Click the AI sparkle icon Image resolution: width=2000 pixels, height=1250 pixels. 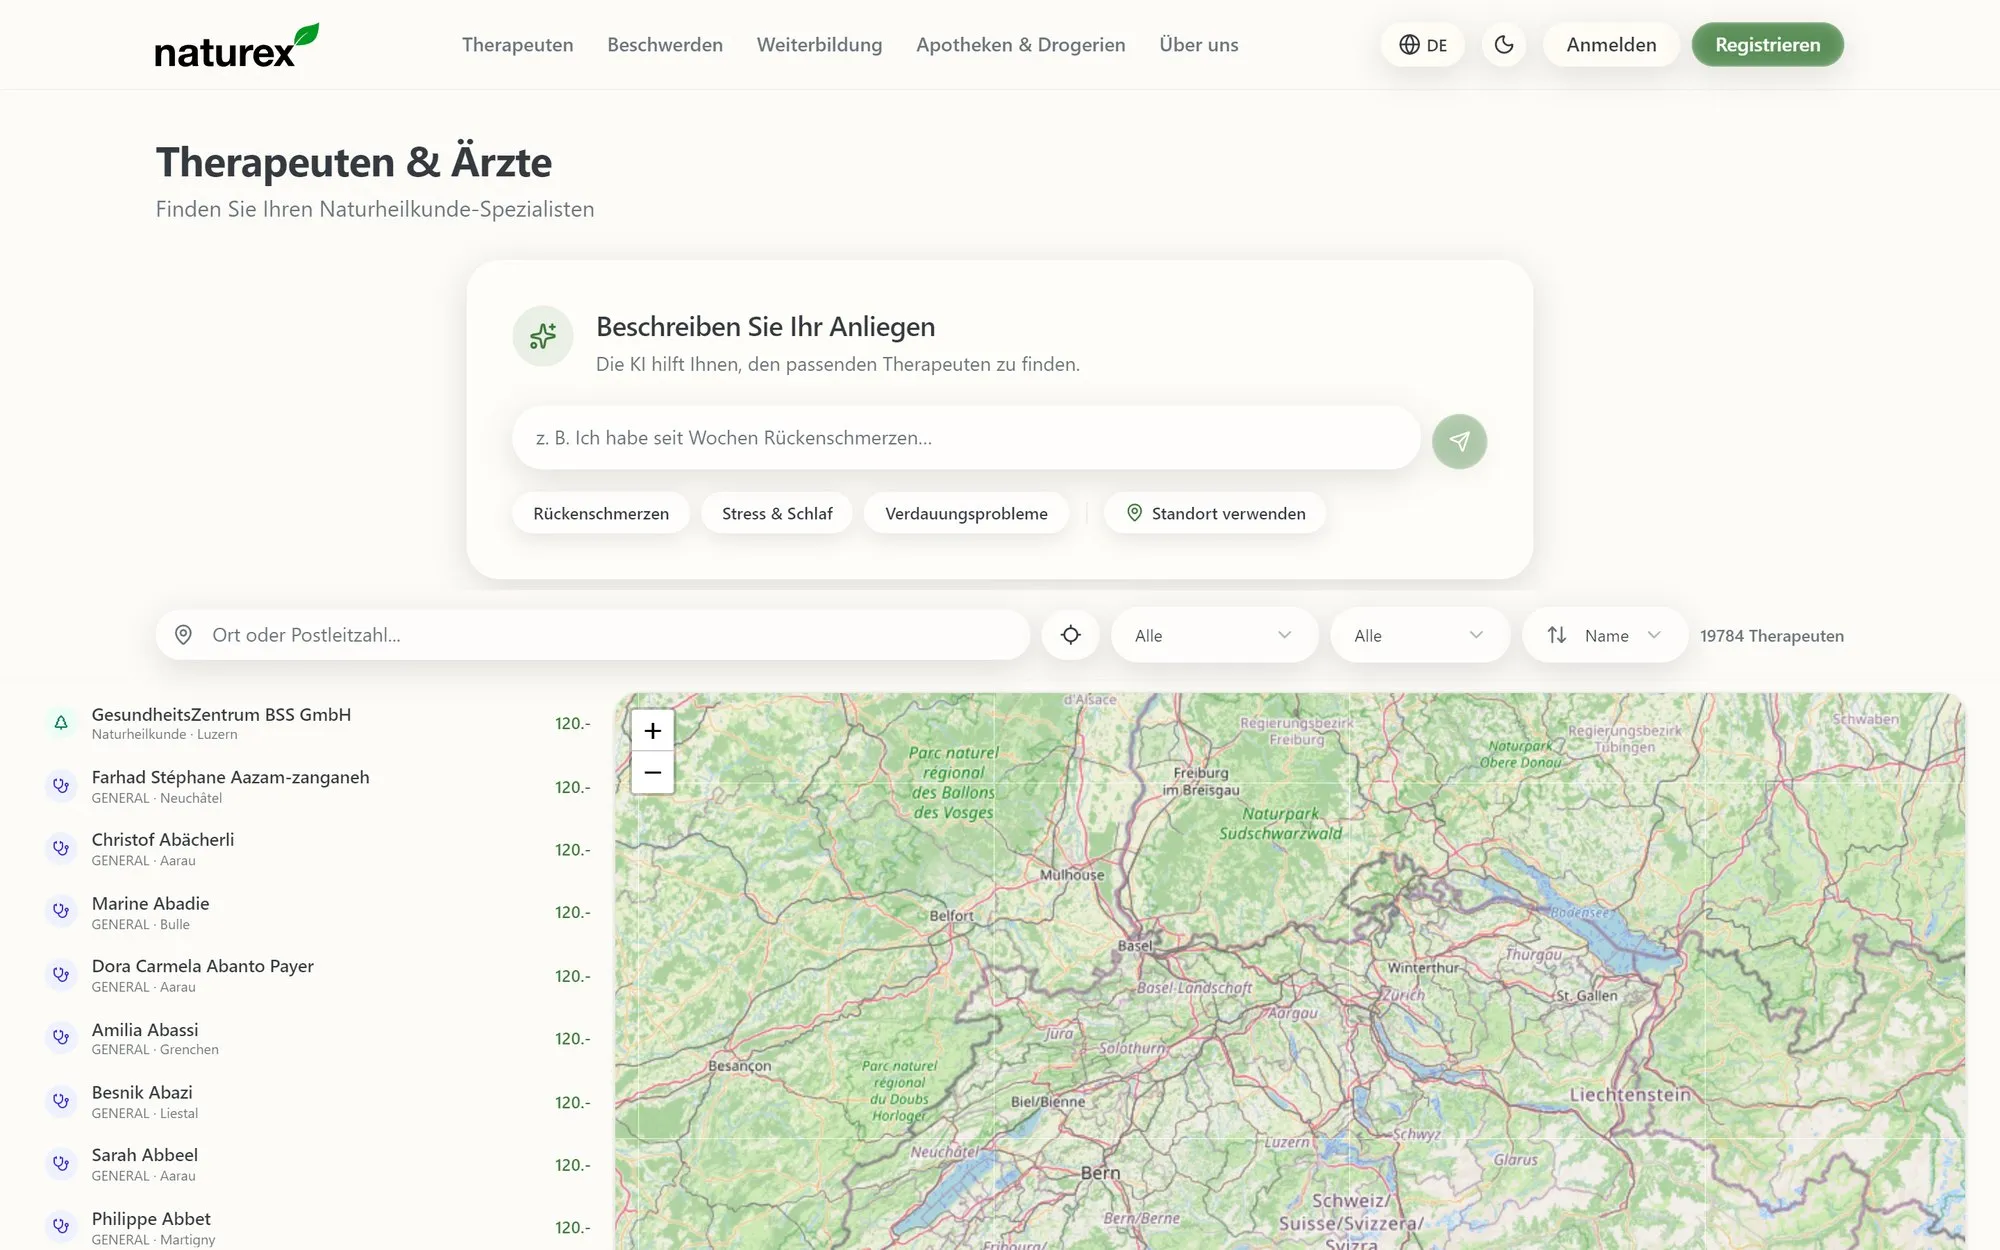(x=543, y=336)
